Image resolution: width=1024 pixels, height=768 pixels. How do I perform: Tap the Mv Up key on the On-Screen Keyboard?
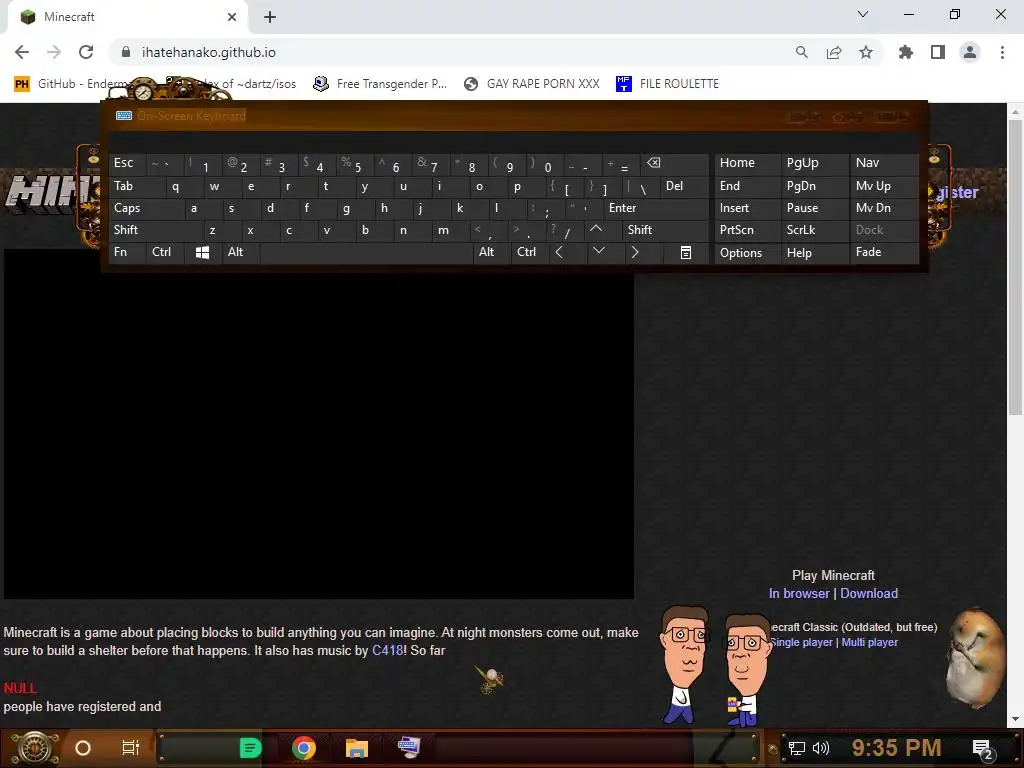coord(884,186)
